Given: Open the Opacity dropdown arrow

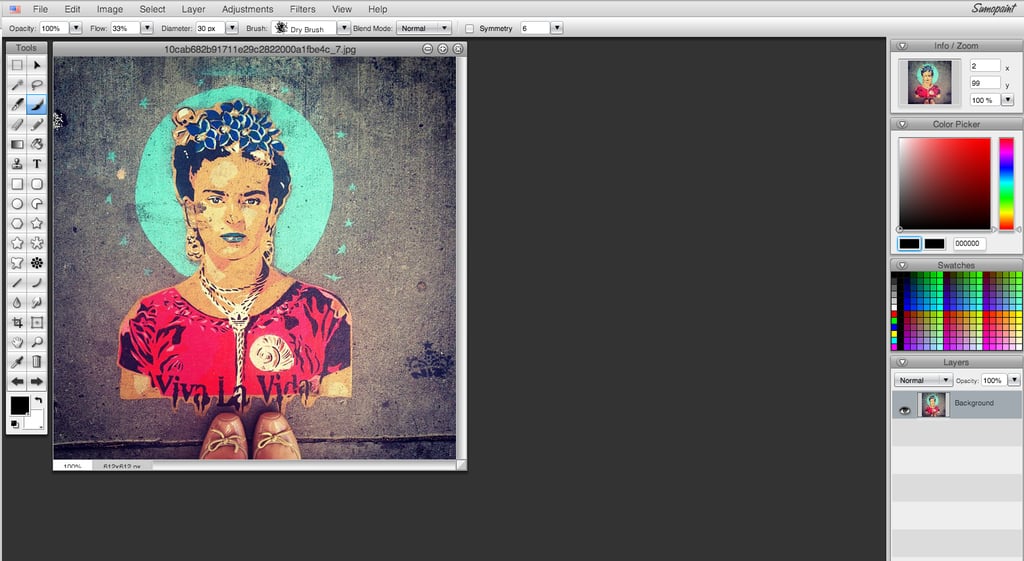Looking at the screenshot, I should [x=75, y=28].
